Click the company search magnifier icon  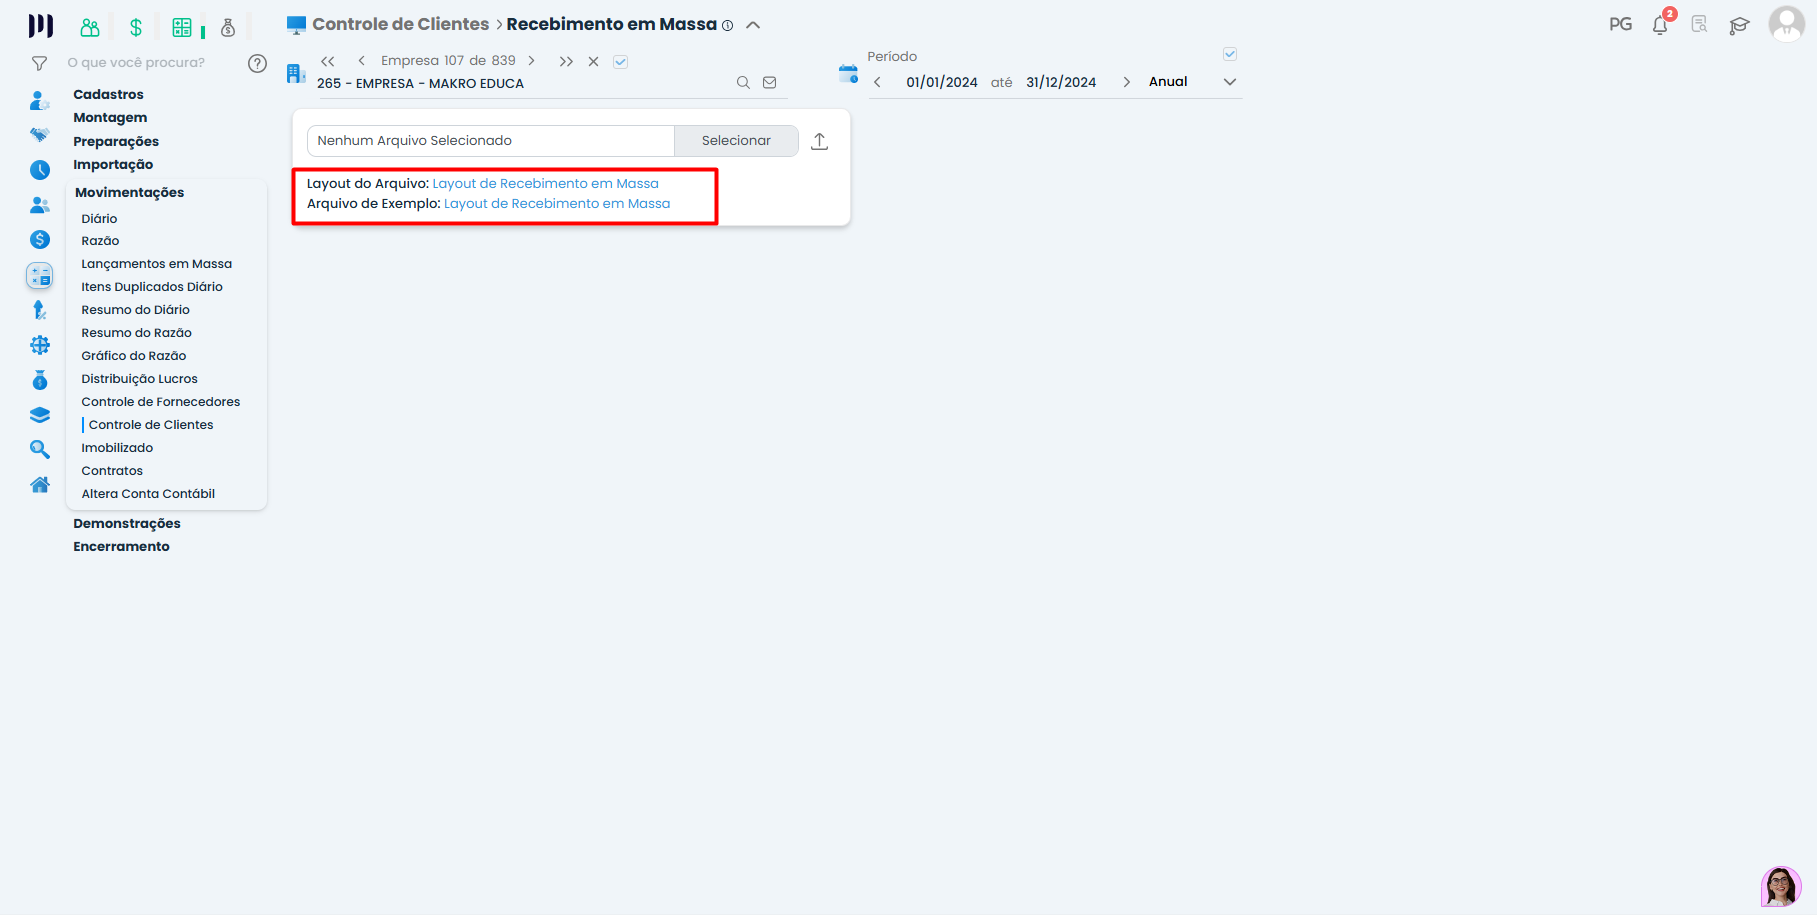pyautogui.click(x=743, y=83)
